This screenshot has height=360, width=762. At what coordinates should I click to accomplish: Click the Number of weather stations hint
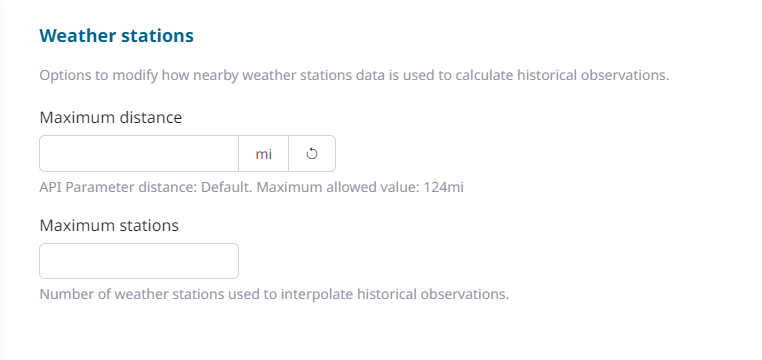point(274,294)
